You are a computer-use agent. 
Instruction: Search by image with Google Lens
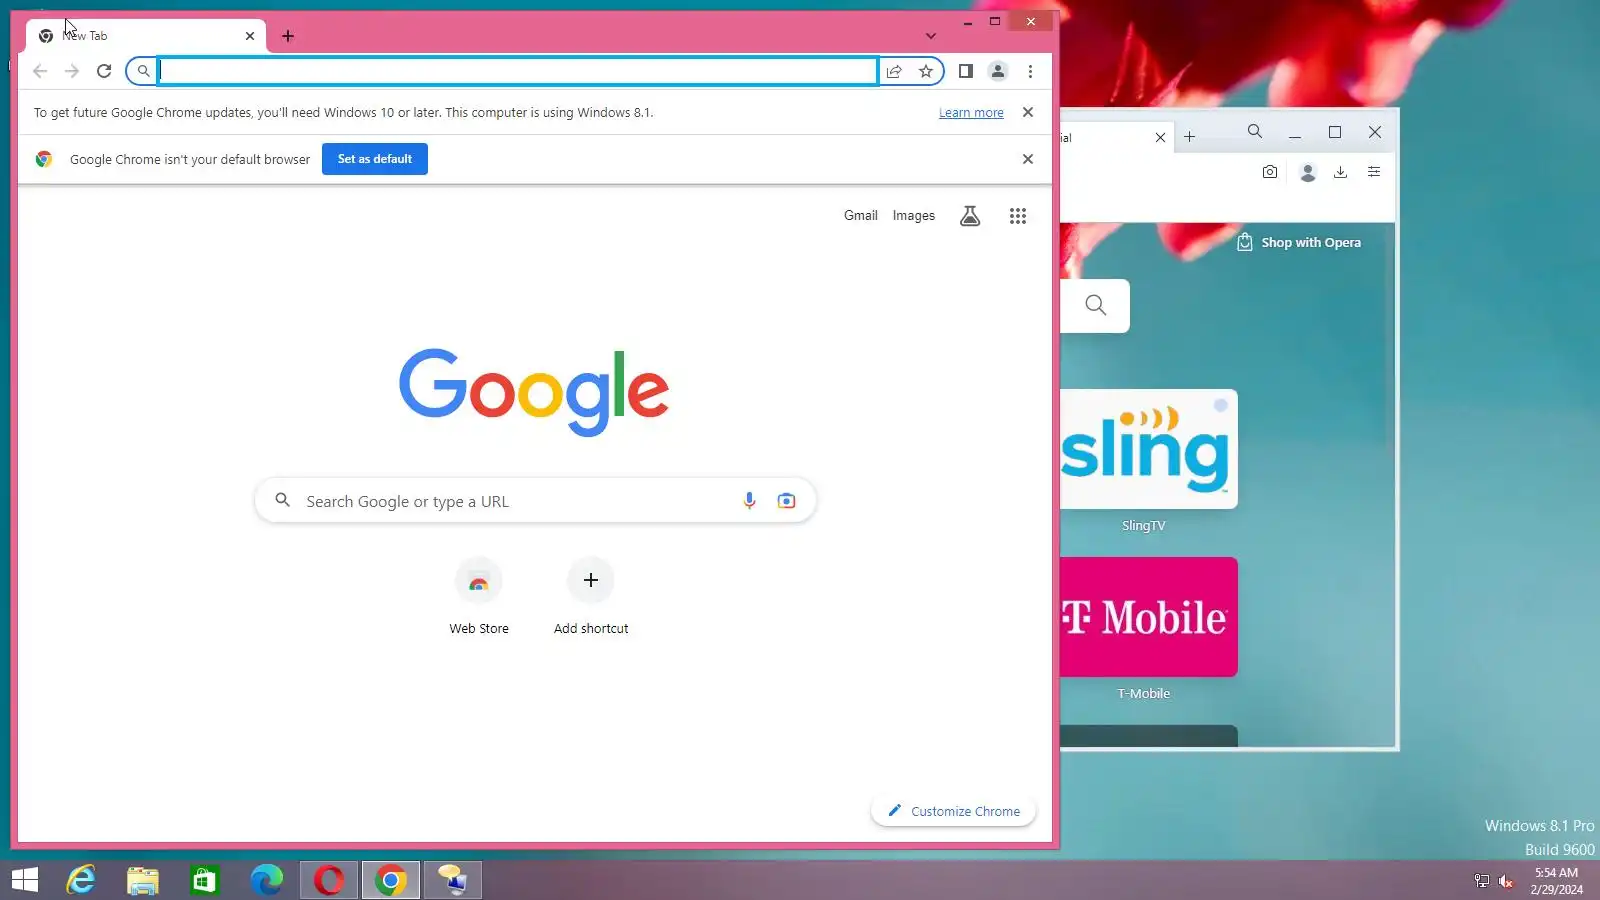(x=787, y=501)
